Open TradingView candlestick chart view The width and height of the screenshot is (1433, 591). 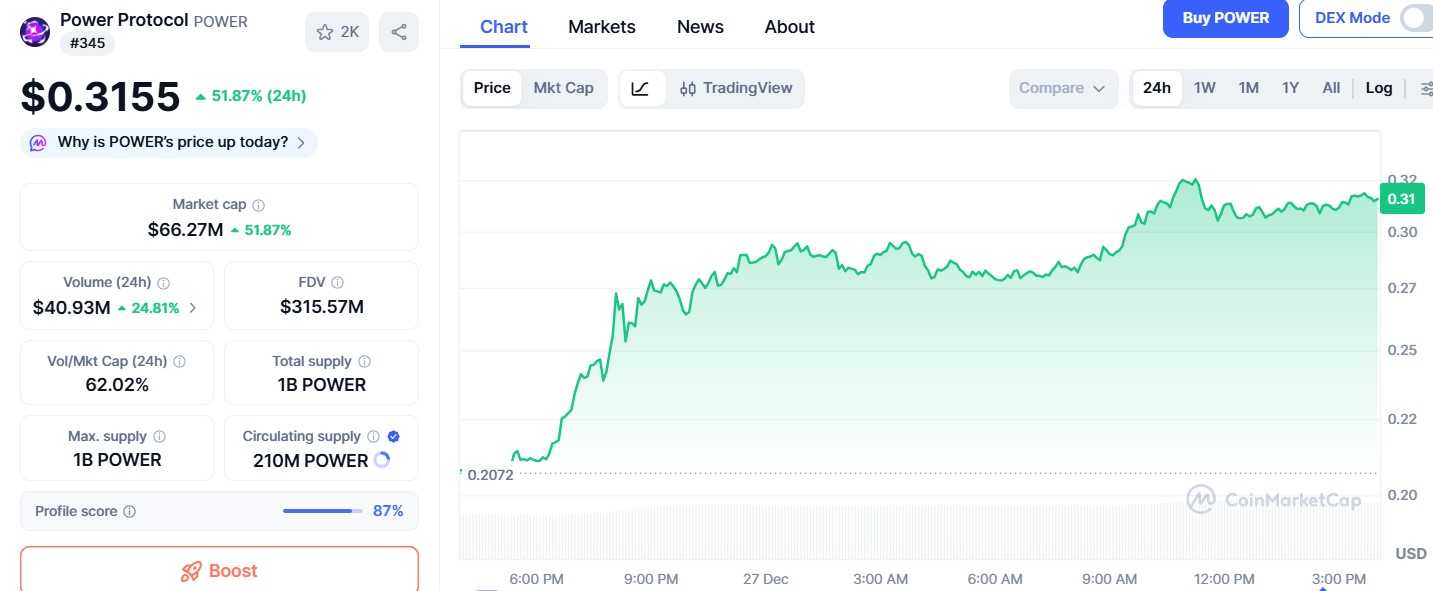point(736,88)
